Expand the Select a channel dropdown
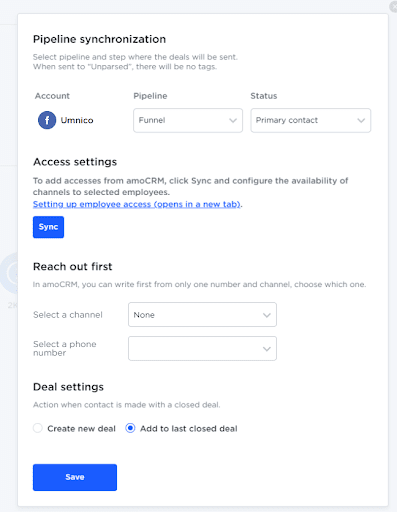The image size is (397, 512). point(202,315)
